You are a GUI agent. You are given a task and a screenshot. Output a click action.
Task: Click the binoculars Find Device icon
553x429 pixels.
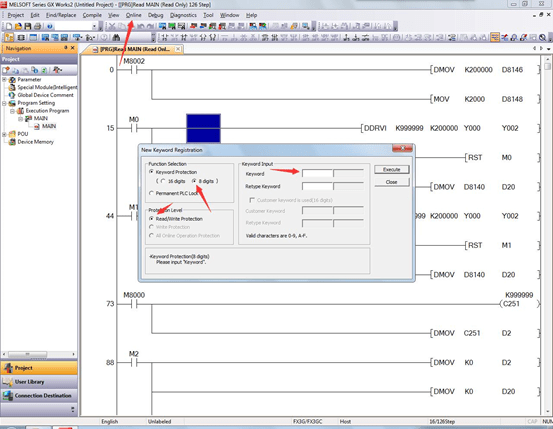tap(116, 37)
